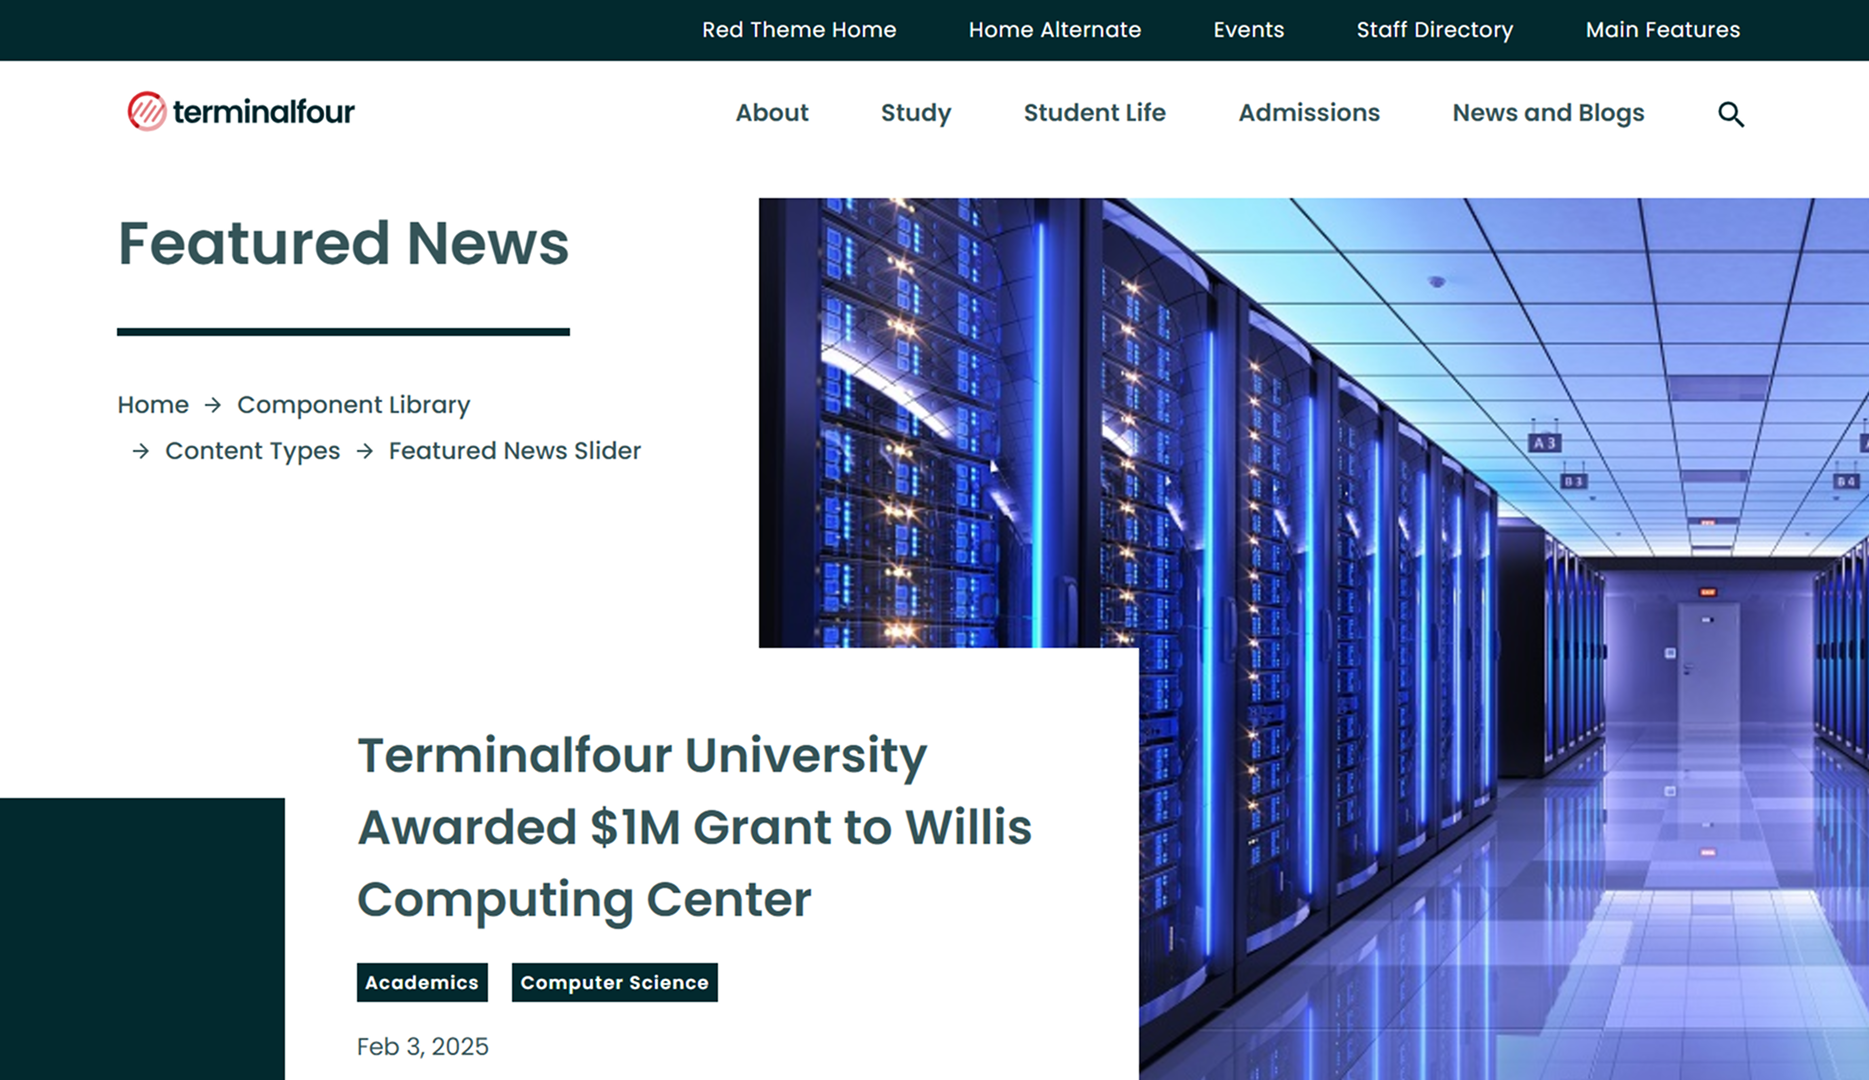The image size is (1869, 1080).
Task: Open the Admissions navigation menu
Action: point(1308,113)
